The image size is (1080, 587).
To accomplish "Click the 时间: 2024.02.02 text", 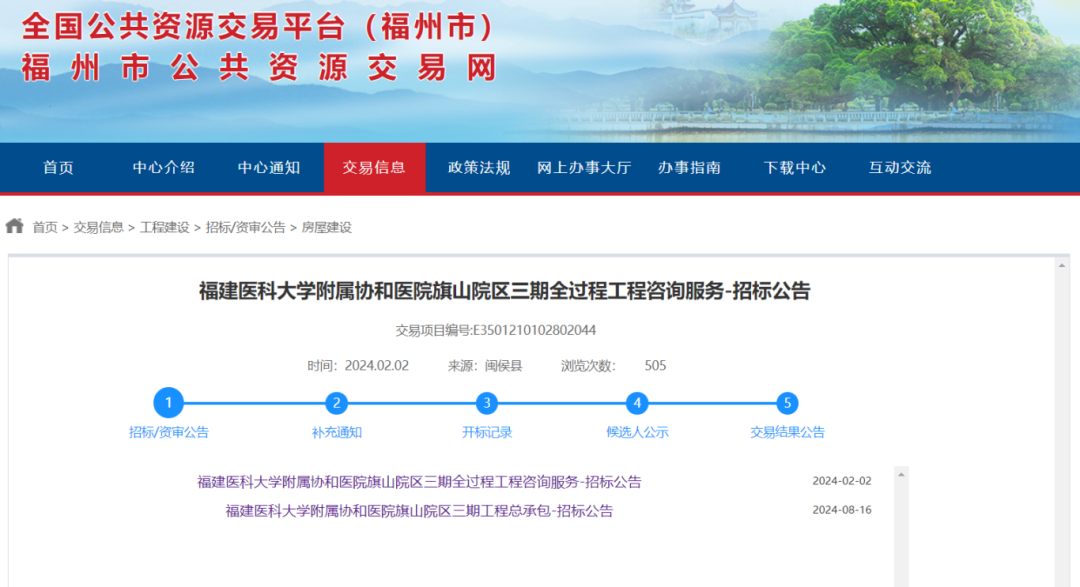I will point(358,366).
